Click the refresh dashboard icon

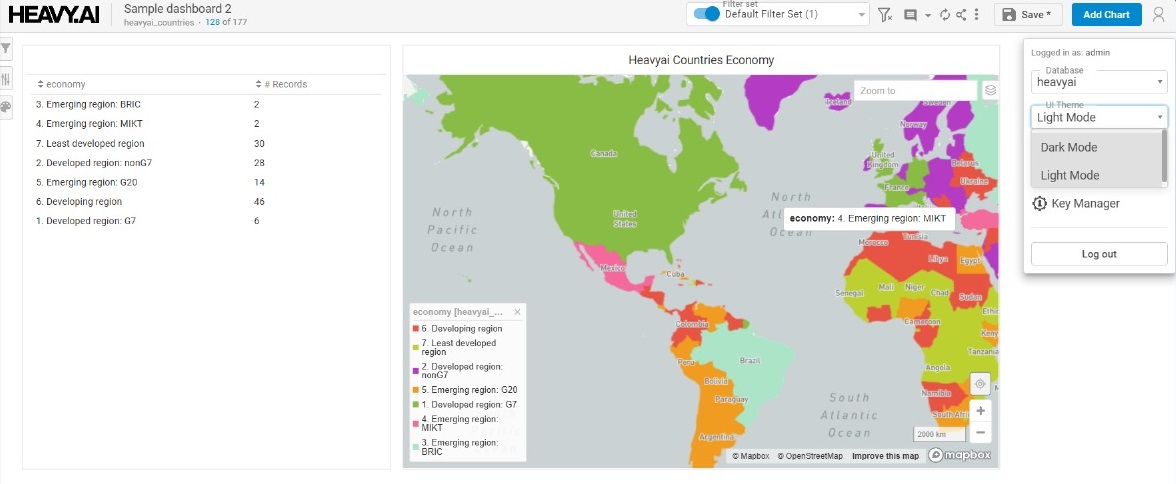944,14
